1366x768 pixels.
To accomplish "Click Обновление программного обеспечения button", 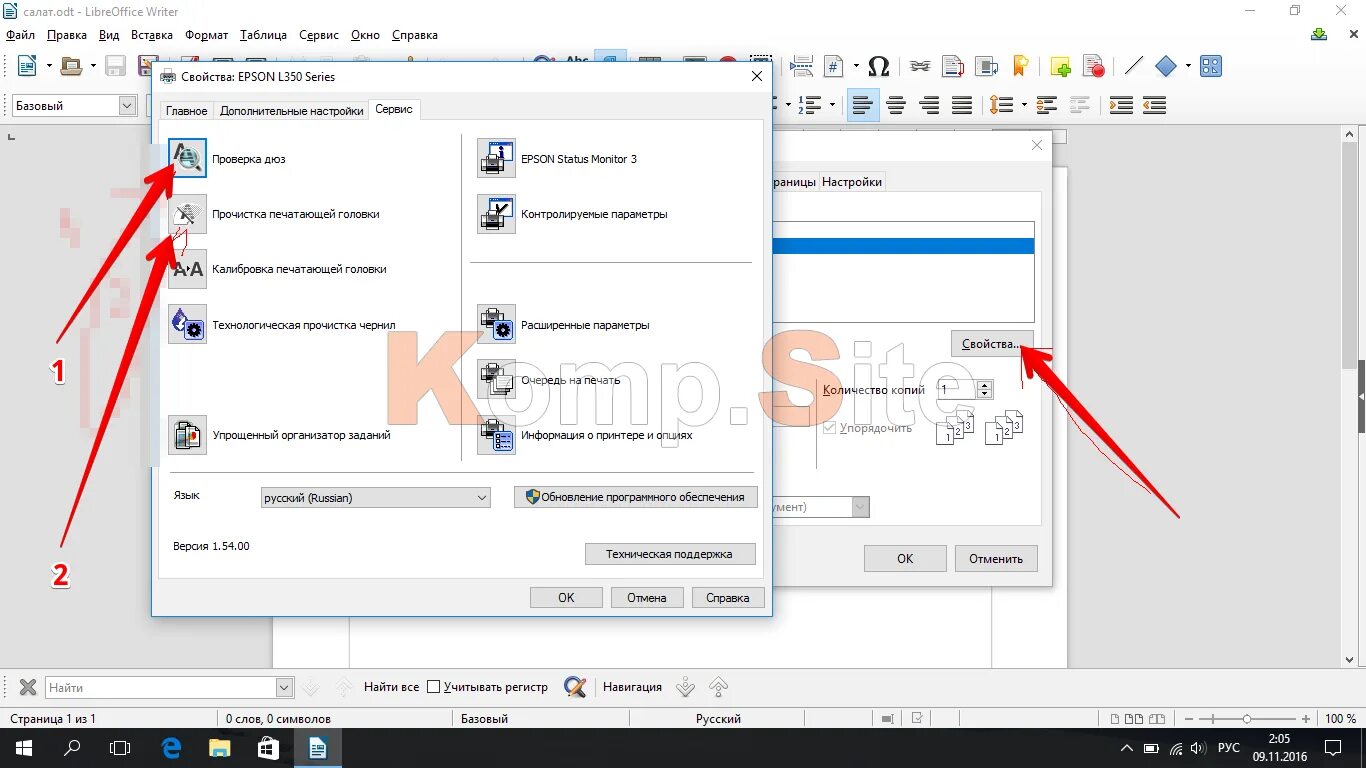I will click(x=636, y=497).
